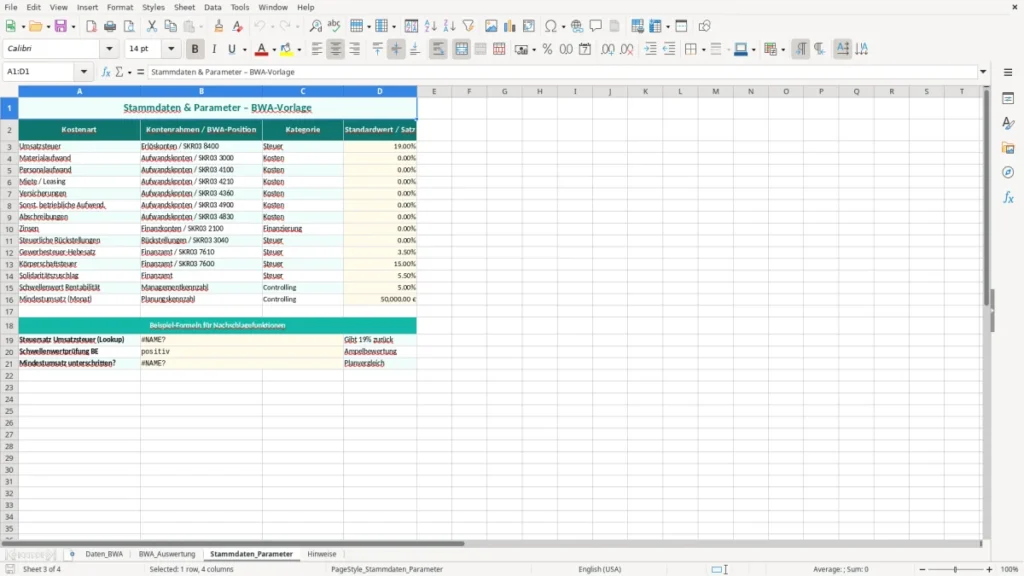Click the Export as PDF icon

point(91,26)
